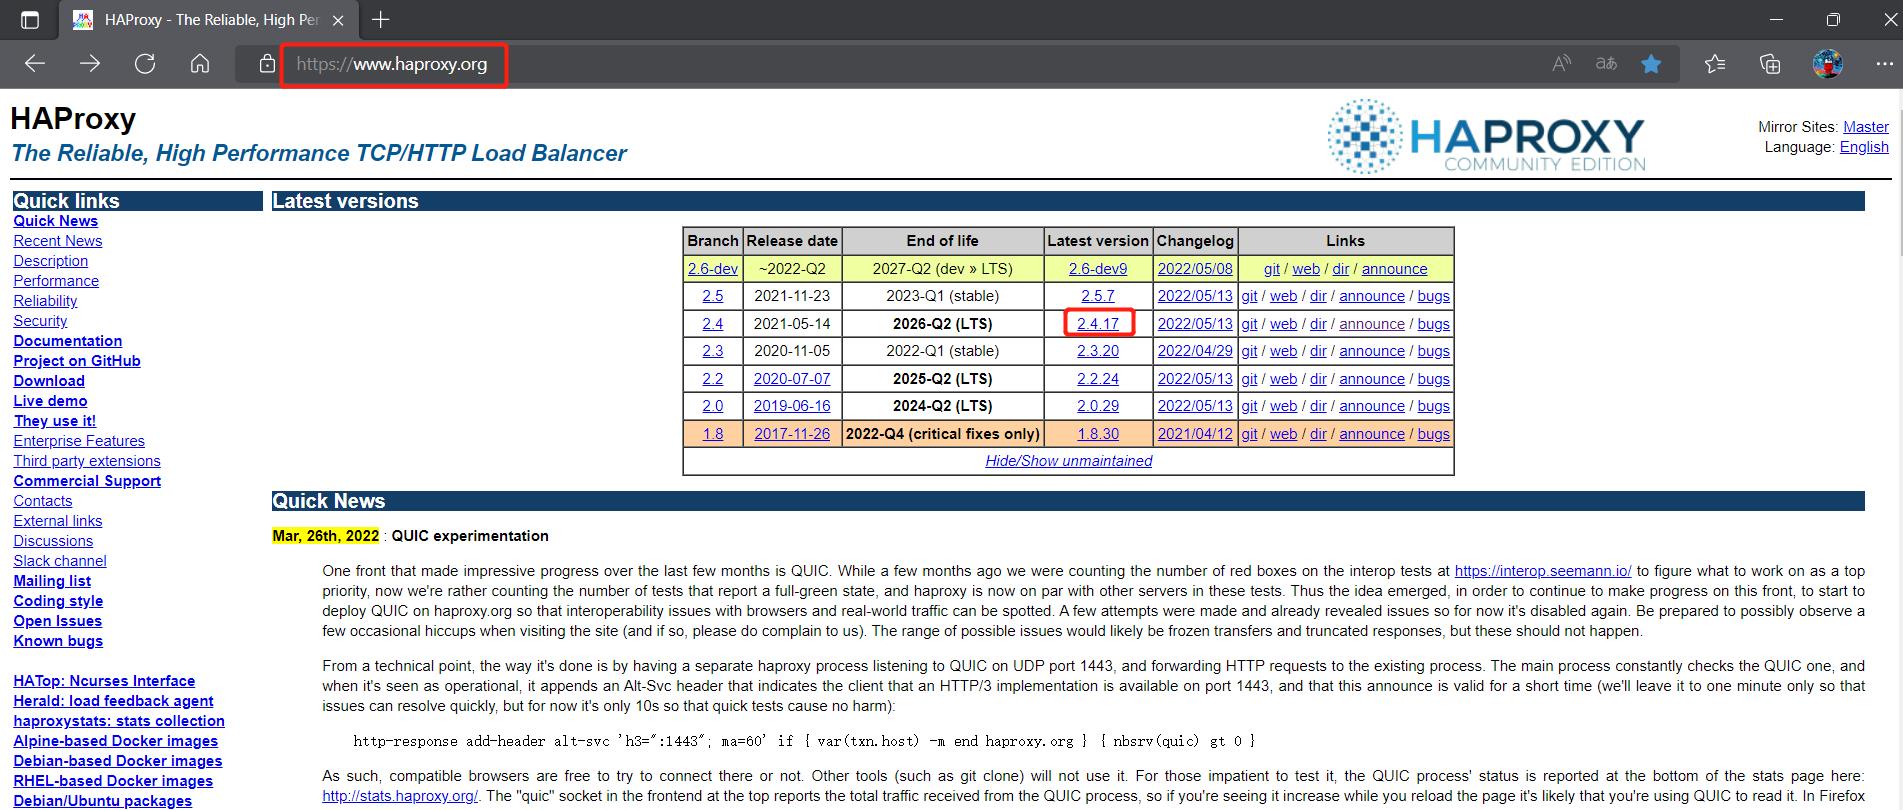Open the 2.4 branch link
This screenshot has height=810, width=1903.
713,324
